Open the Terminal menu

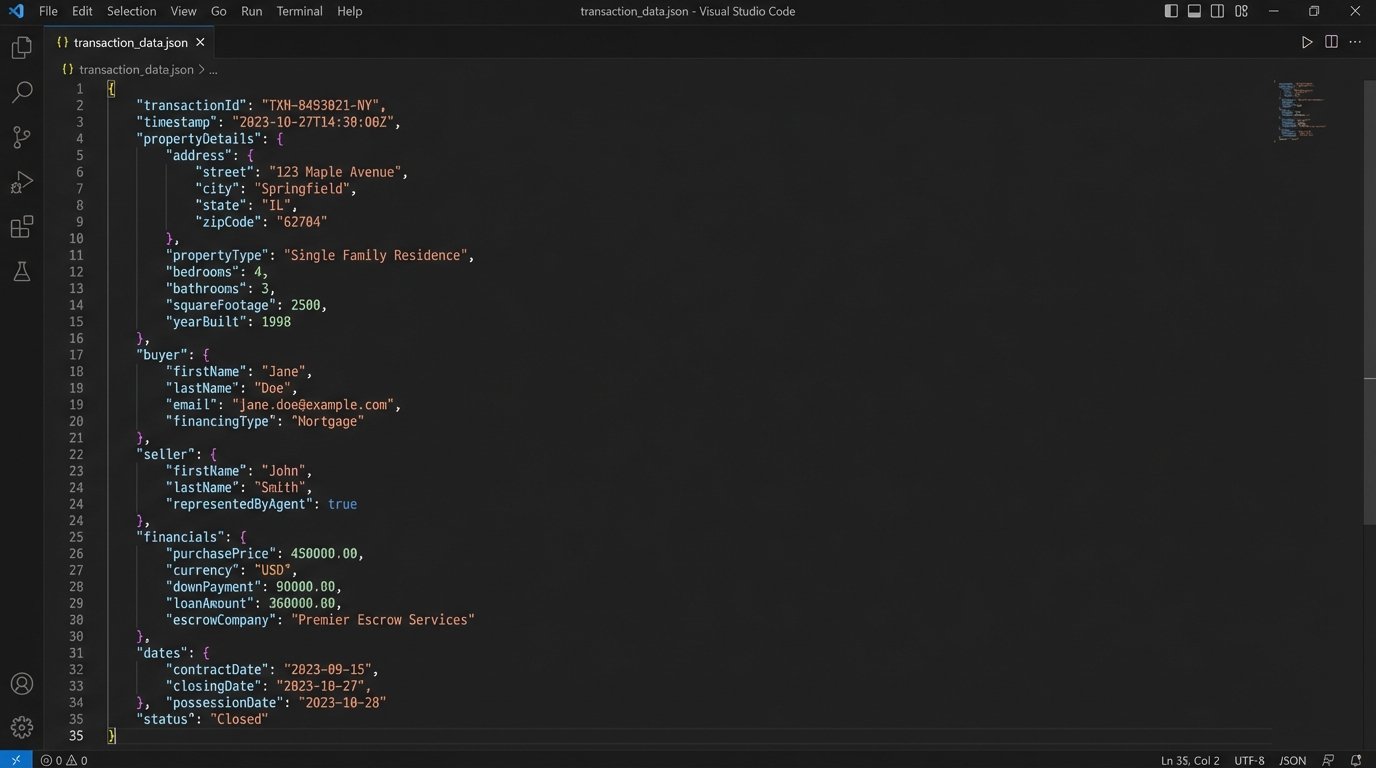pyautogui.click(x=299, y=11)
